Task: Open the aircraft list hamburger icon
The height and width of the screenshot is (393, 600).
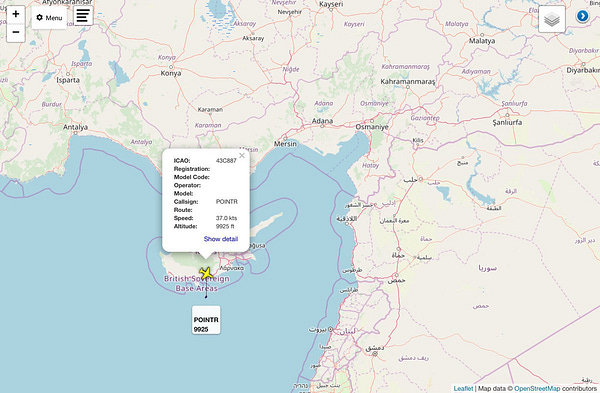Action: (83, 16)
